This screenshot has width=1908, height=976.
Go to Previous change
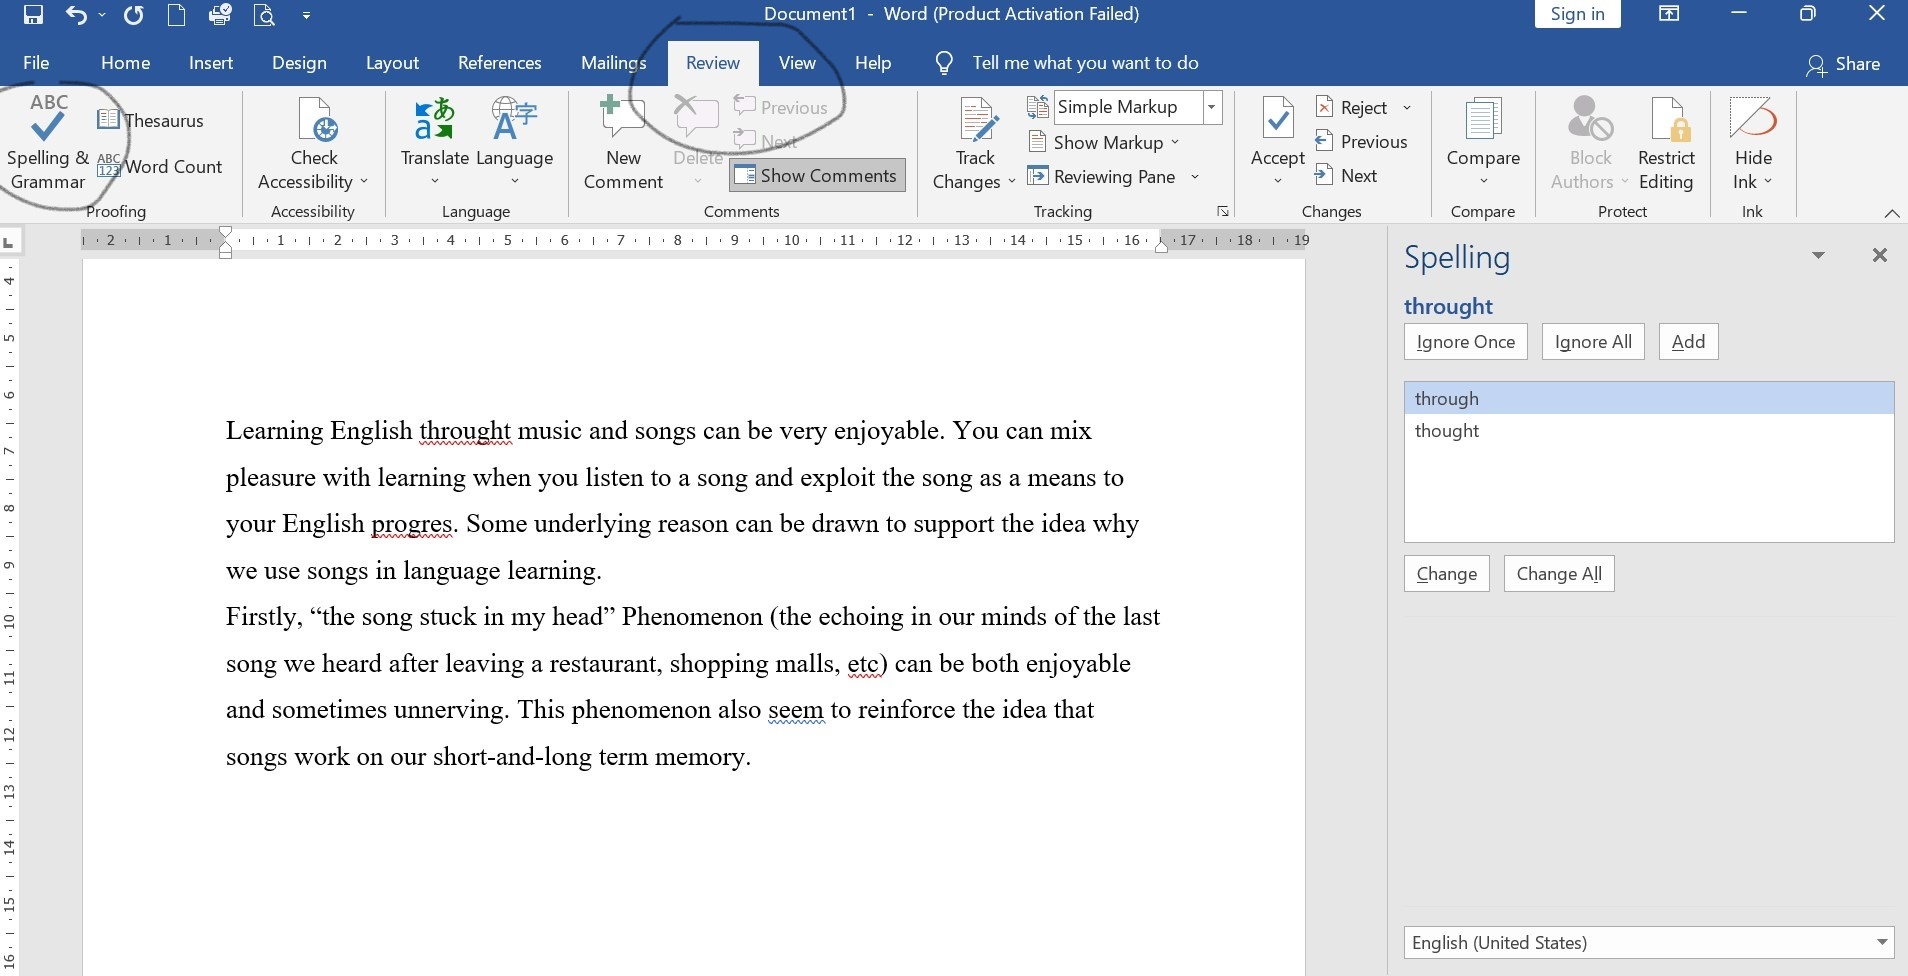click(1361, 141)
